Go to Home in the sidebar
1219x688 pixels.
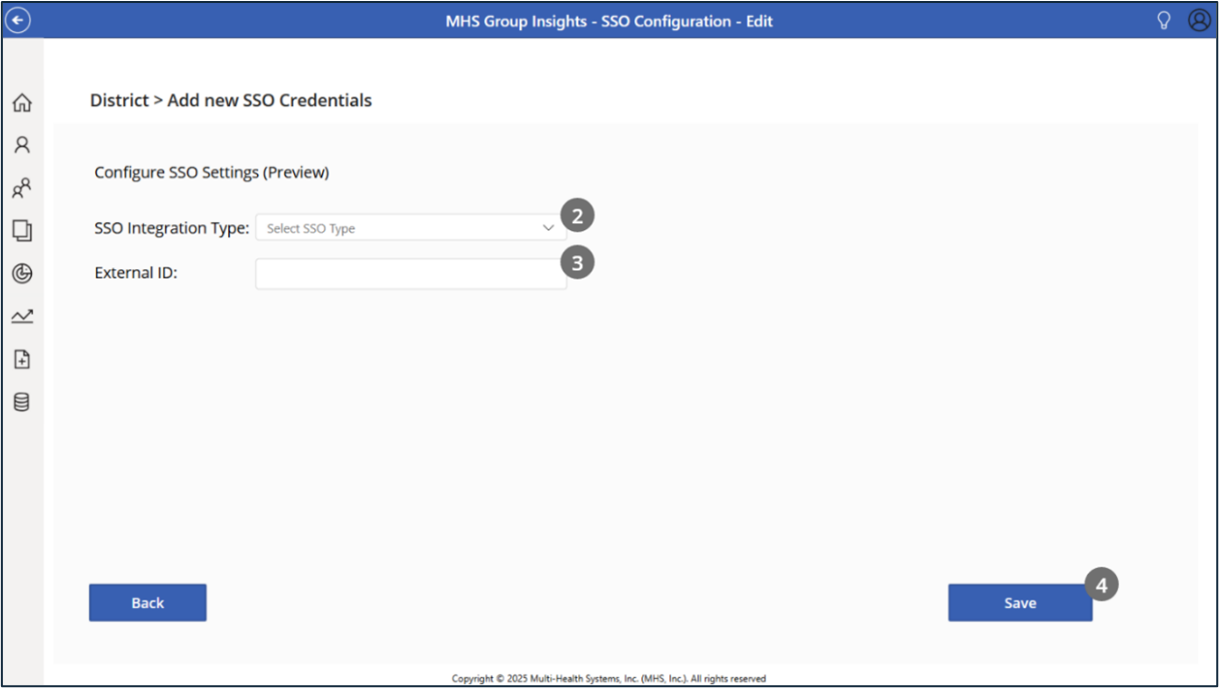[x=21, y=103]
